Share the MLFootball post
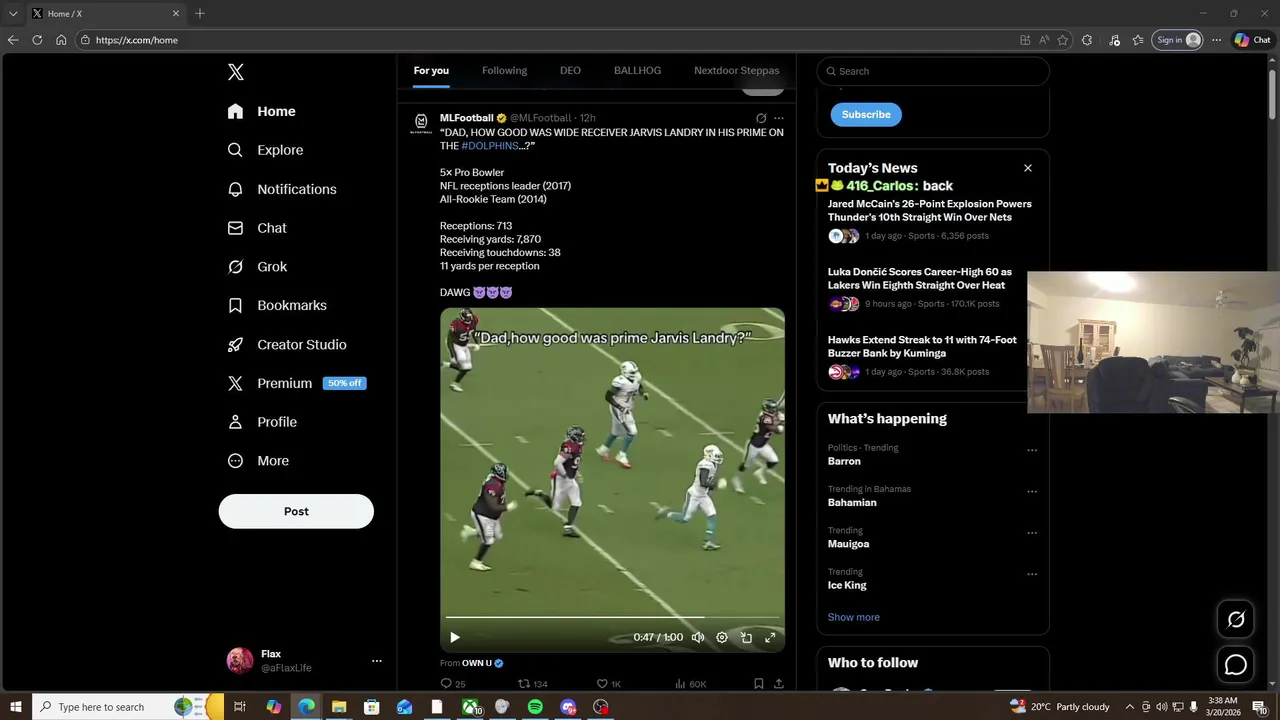This screenshot has width=1280, height=720. [x=779, y=684]
